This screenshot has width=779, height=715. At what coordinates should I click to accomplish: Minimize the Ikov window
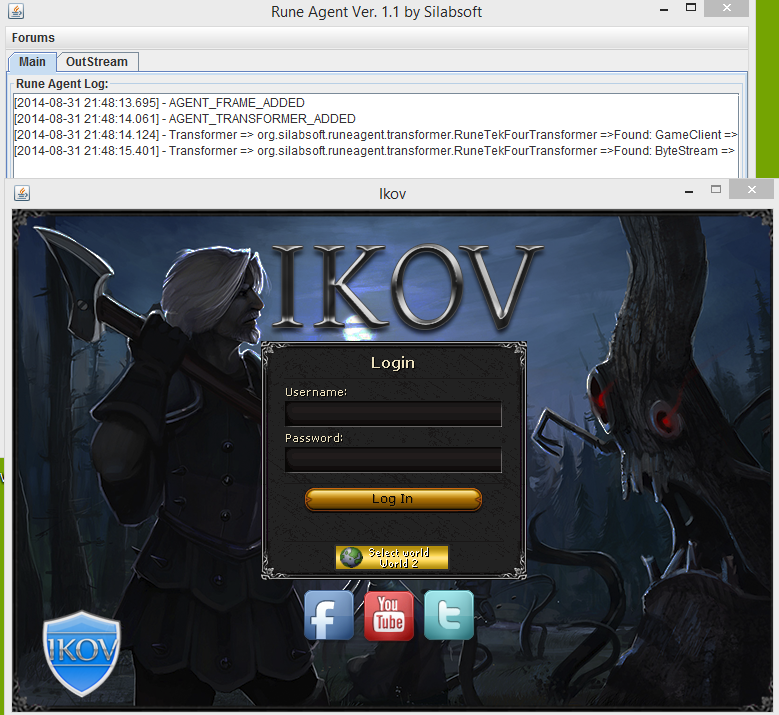(689, 191)
